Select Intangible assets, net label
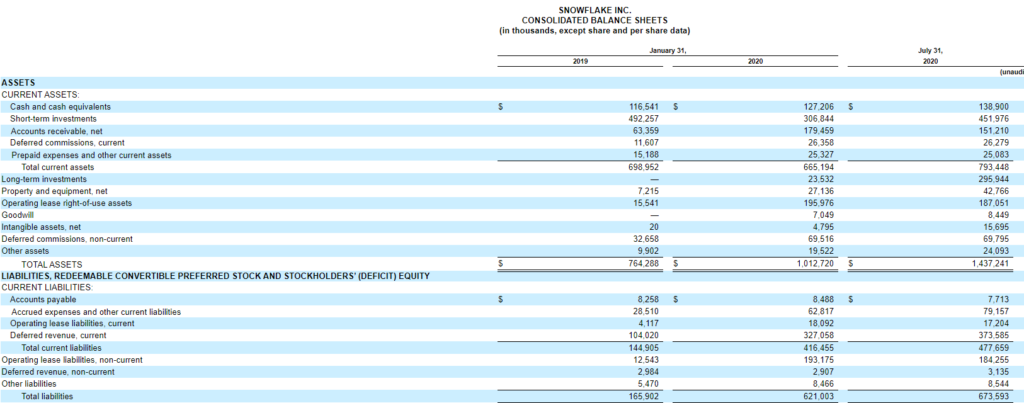Viewport: 1024px width, 403px height. (x=40, y=227)
